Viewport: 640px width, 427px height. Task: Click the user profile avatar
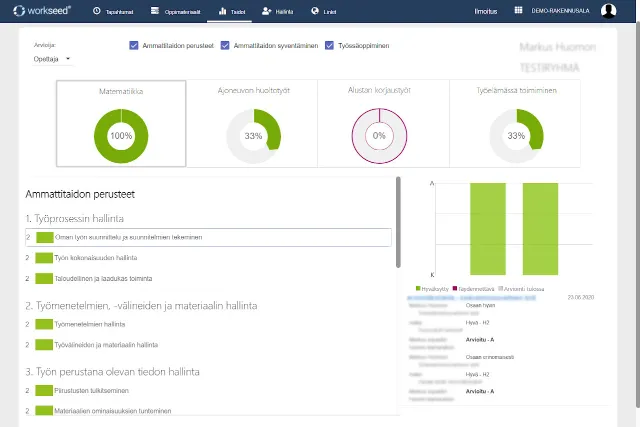608,12
